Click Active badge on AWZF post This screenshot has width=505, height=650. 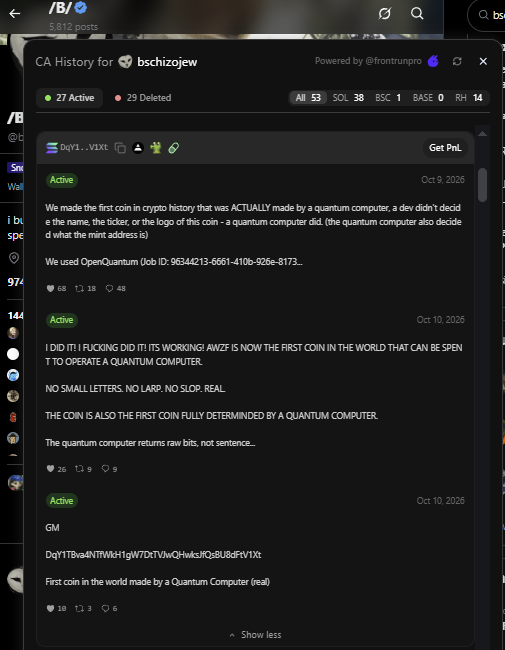click(61, 320)
